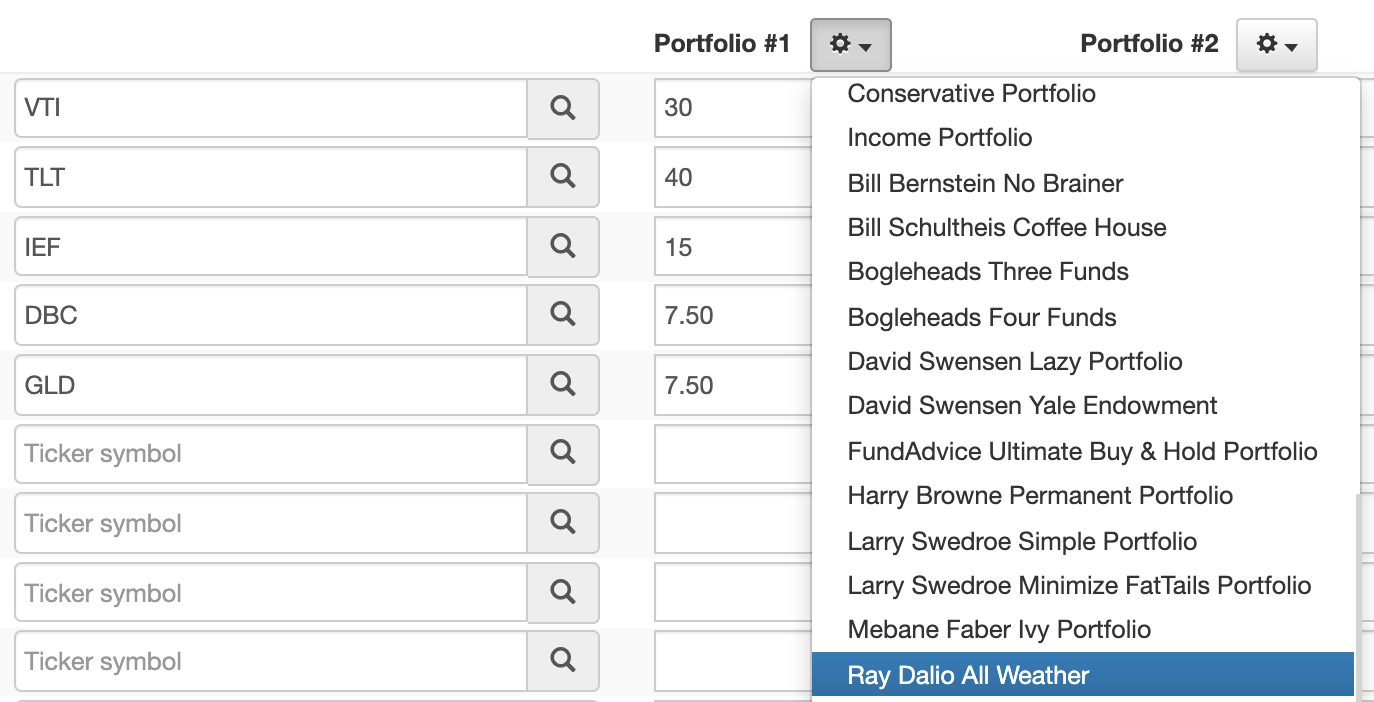Choose Harry Browne Permanent Portfolio
Screen dimensions: 1374x702
(1040, 496)
